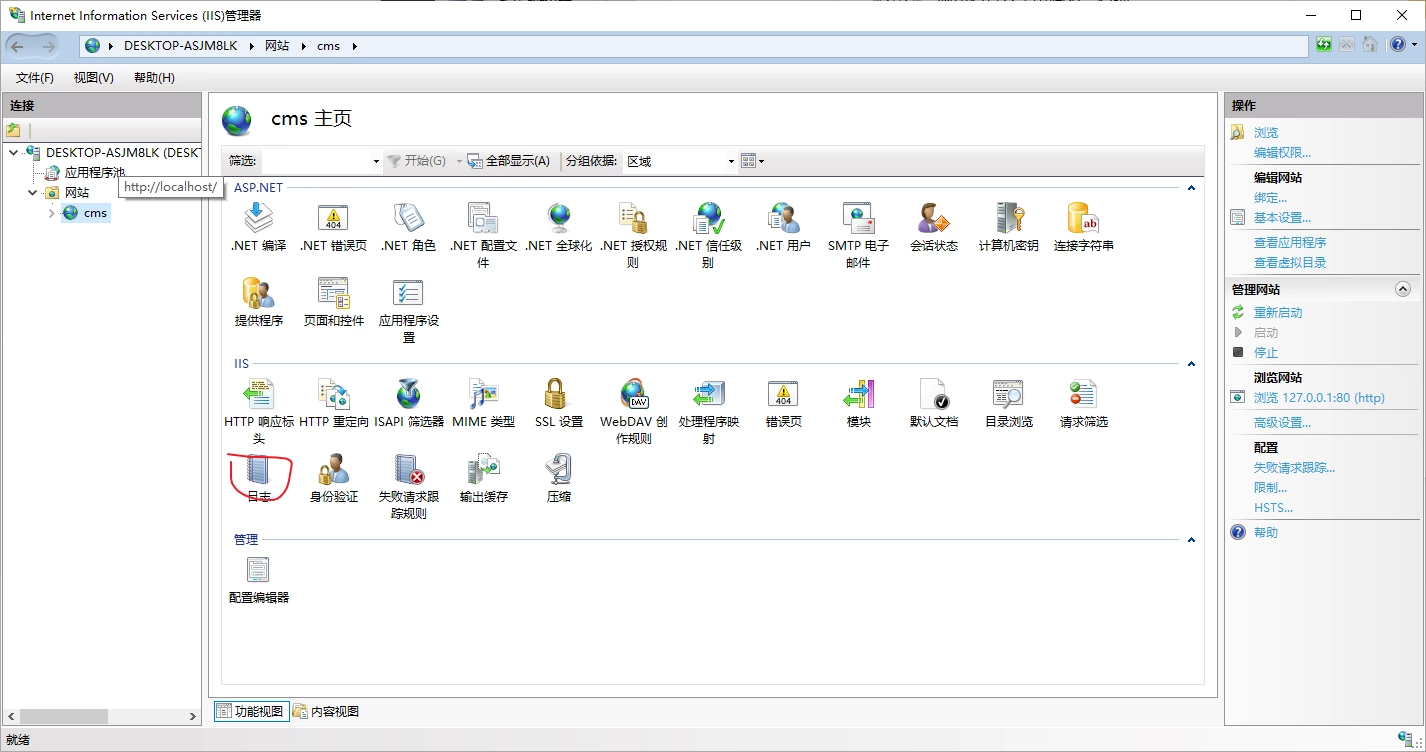The width and height of the screenshot is (1426, 752).
Task: Collapse the IIS group section
Action: 1191,364
